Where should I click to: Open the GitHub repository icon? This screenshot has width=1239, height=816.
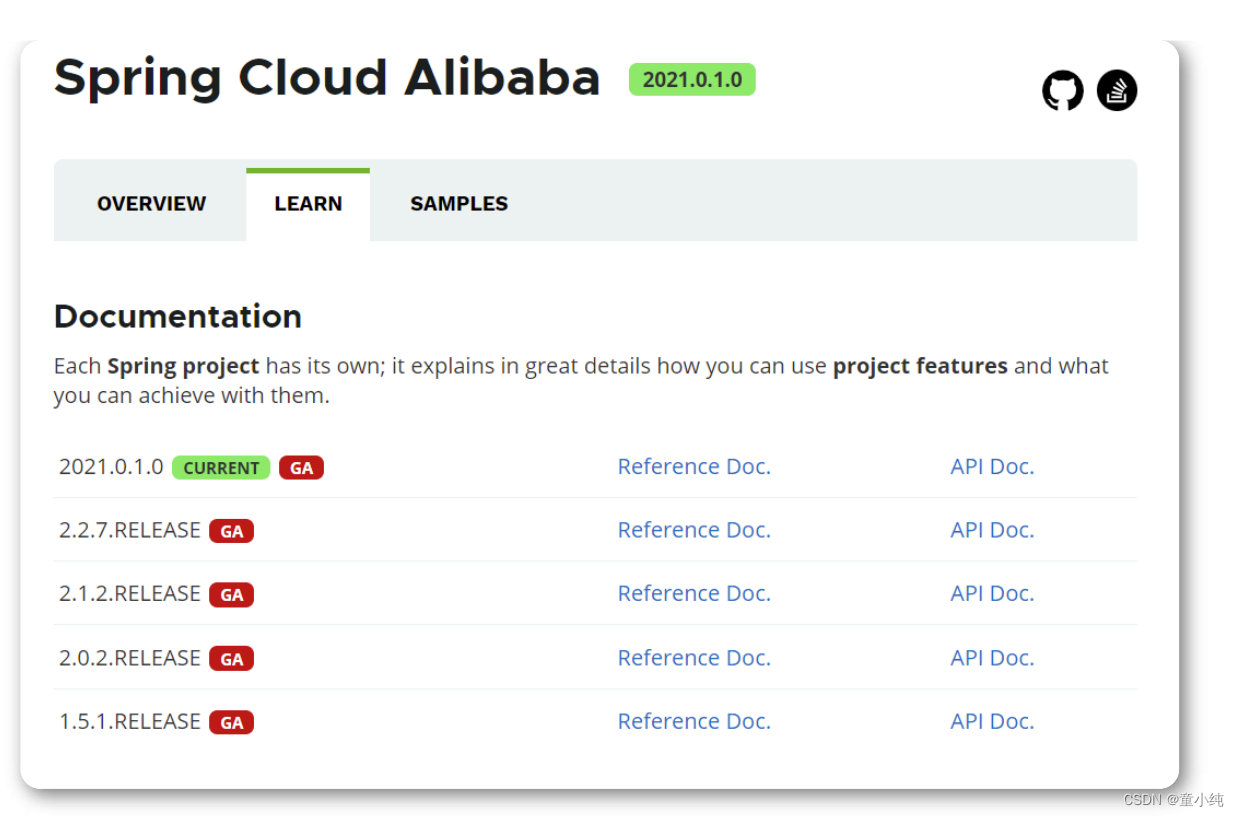pos(1062,91)
